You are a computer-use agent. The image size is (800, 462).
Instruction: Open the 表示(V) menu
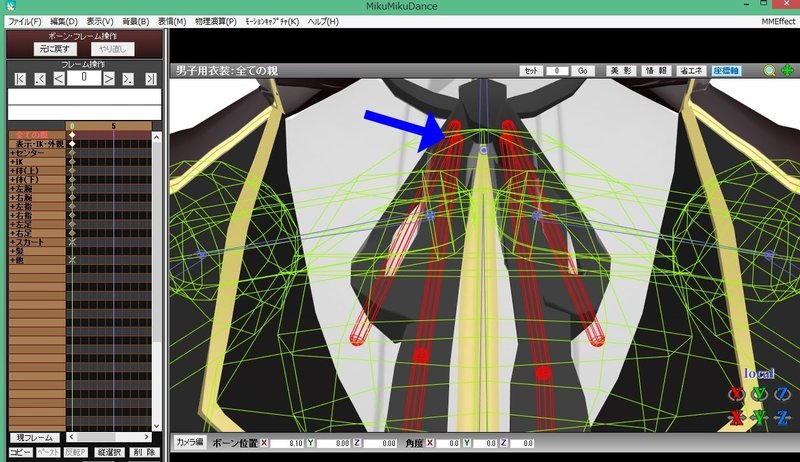click(x=99, y=21)
